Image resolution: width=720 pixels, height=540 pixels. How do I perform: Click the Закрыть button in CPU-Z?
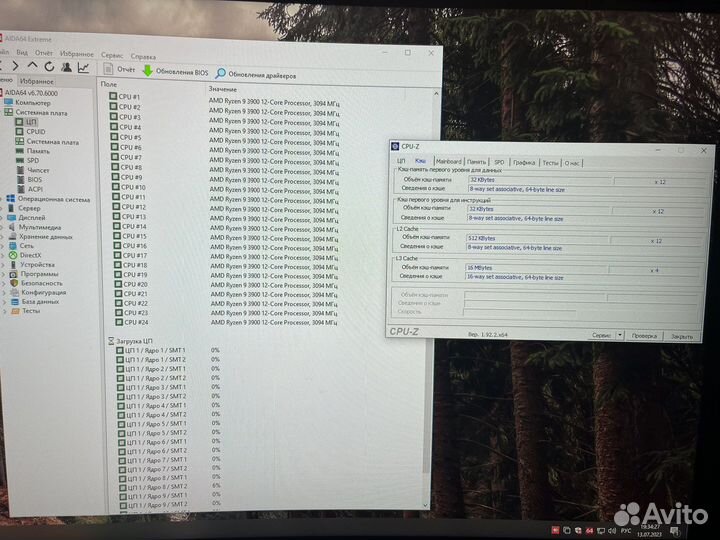click(x=682, y=337)
